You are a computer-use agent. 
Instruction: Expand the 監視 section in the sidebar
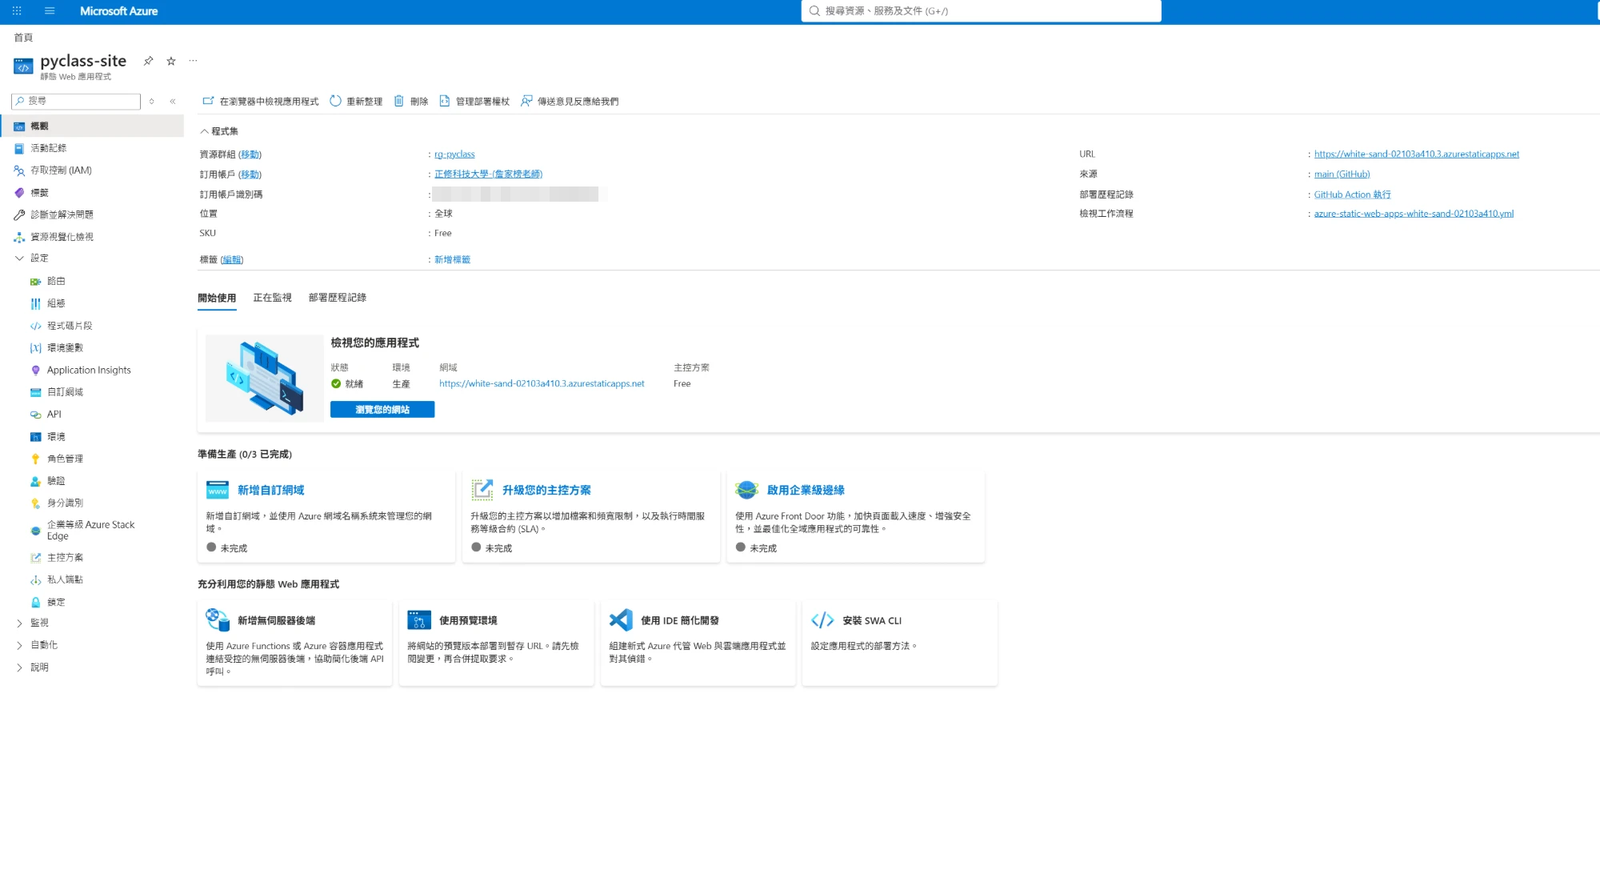(x=19, y=623)
